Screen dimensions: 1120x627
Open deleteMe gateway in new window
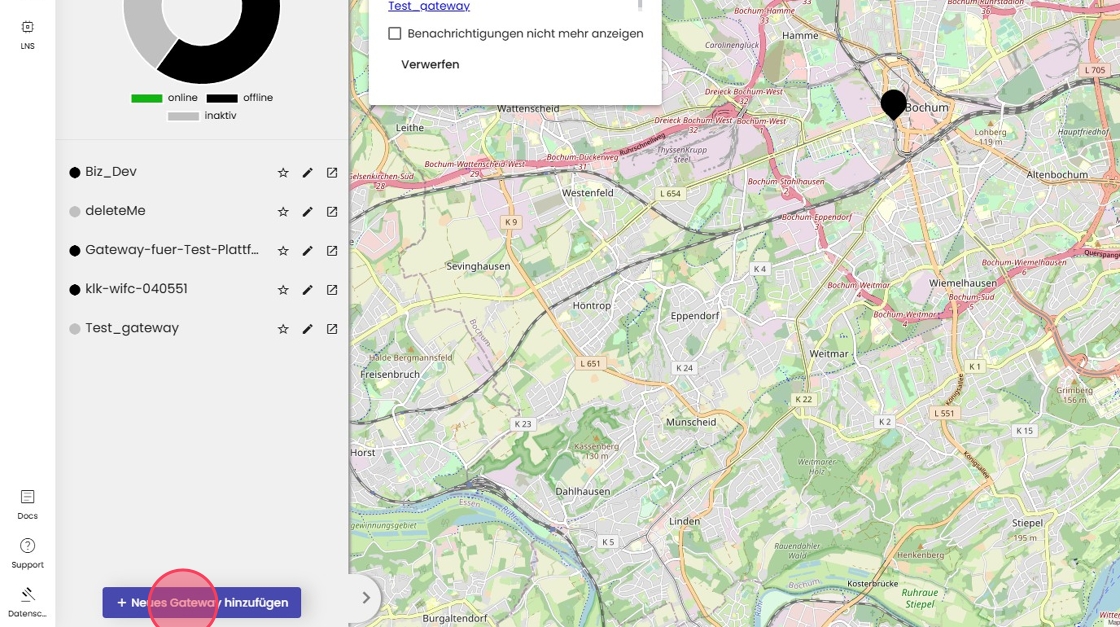pos(332,212)
